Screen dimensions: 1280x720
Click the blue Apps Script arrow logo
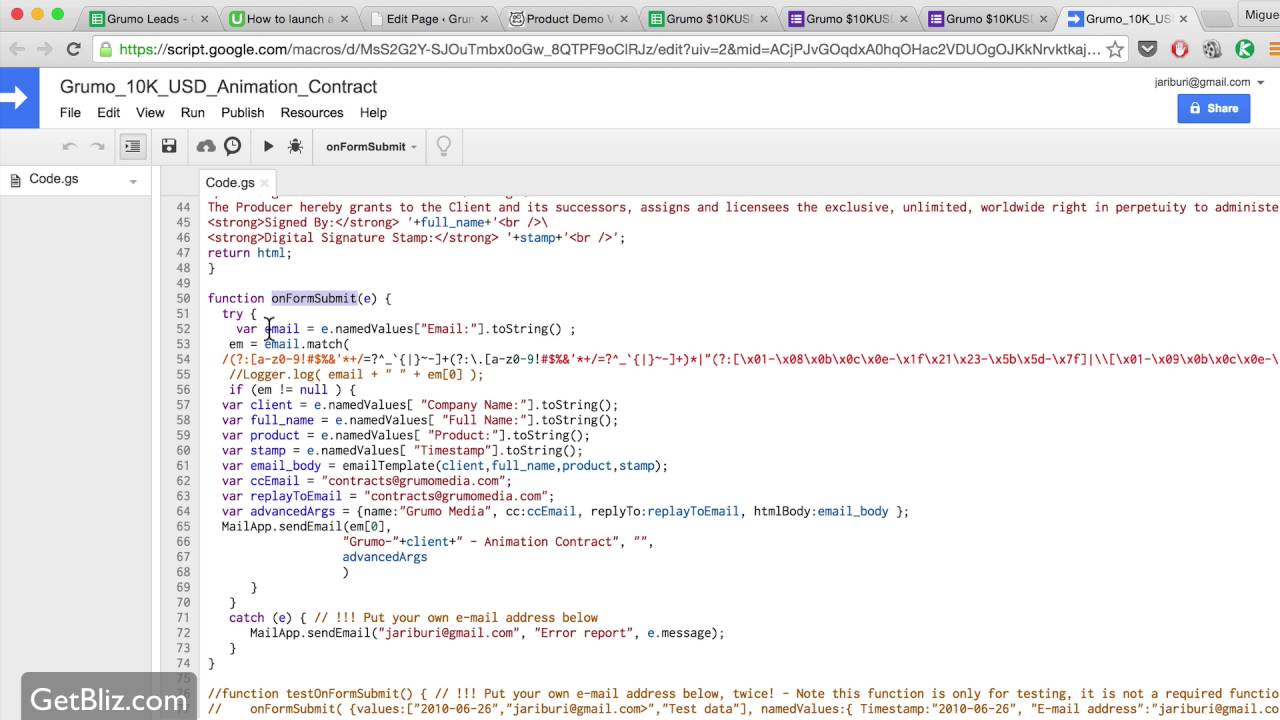19,98
